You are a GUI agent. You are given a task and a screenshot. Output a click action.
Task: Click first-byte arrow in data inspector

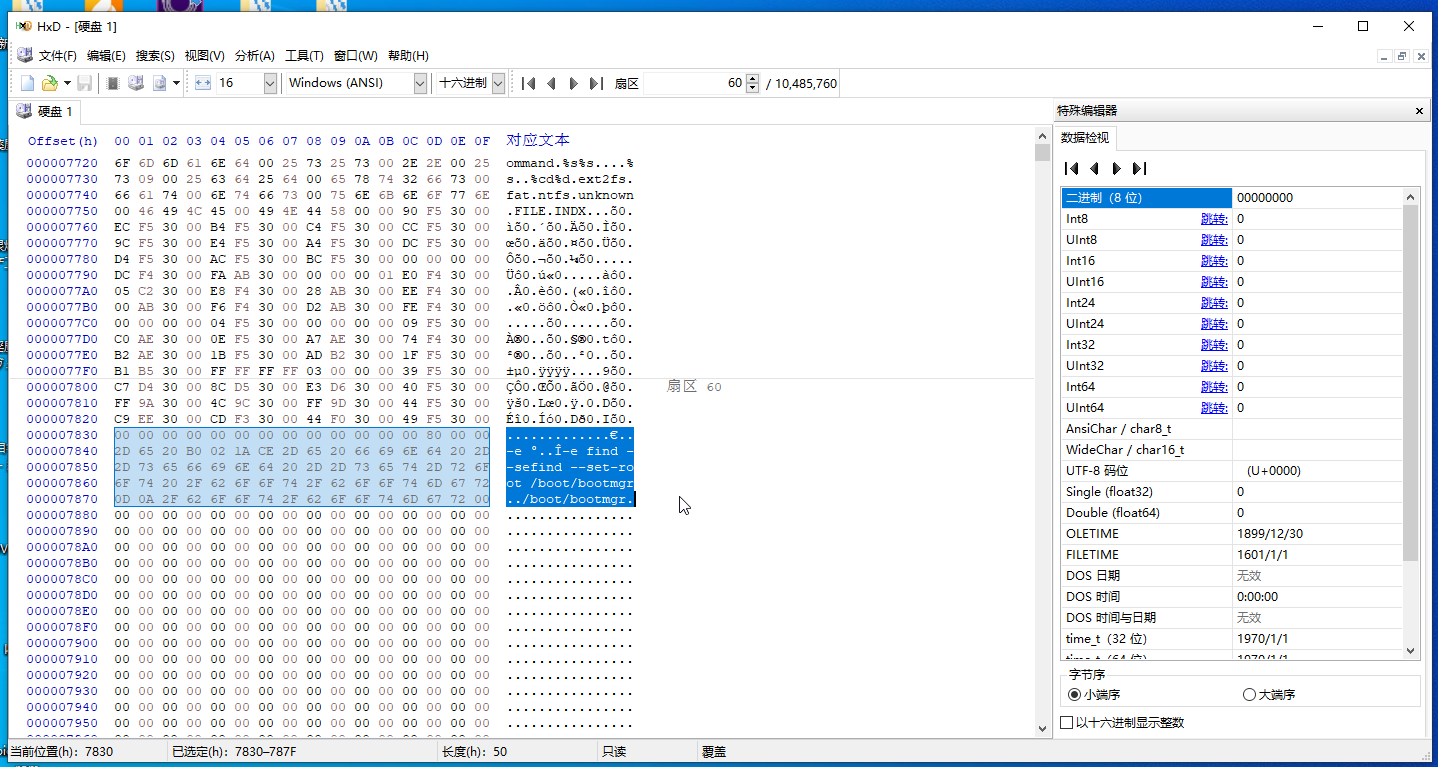tap(1071, 169)
